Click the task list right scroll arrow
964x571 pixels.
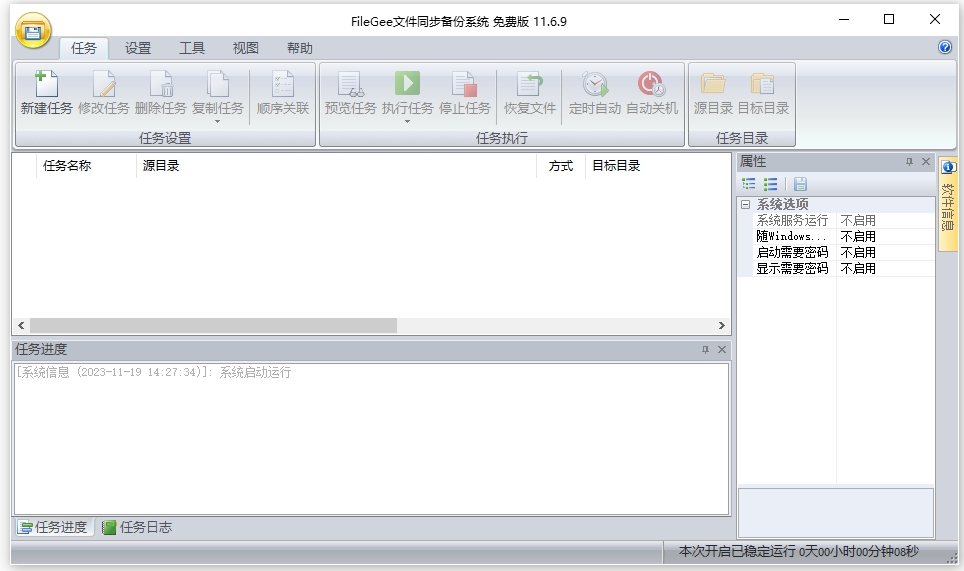pyautogui.click(x=722, y=326)
